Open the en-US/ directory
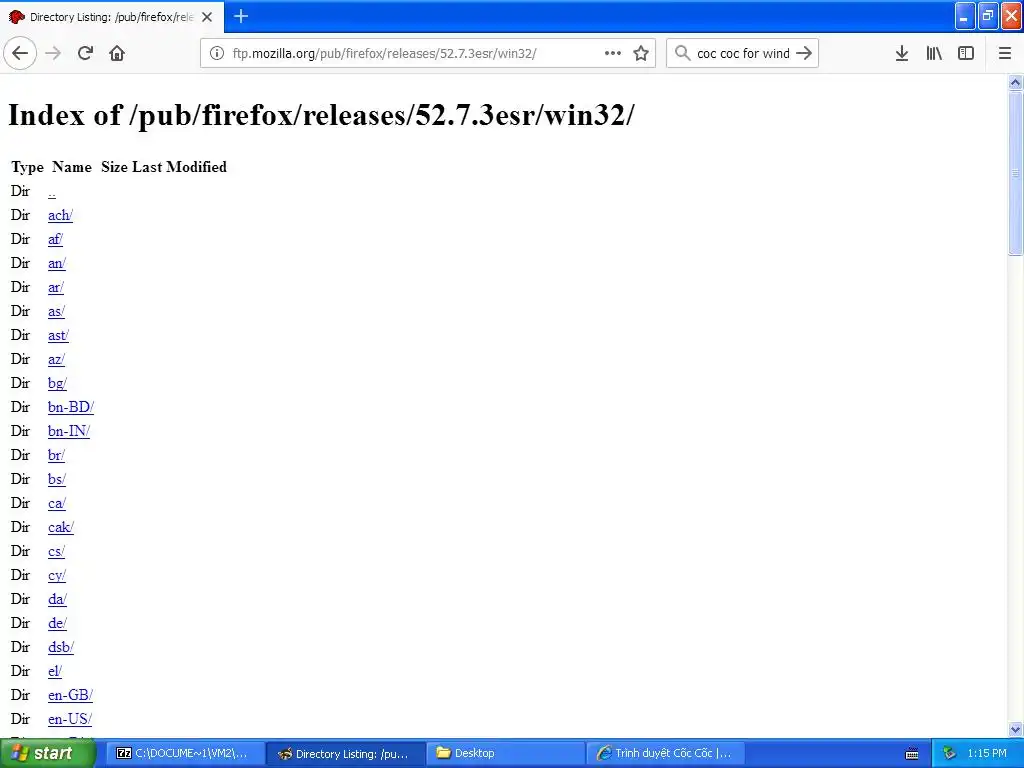 tap(70, 720)
